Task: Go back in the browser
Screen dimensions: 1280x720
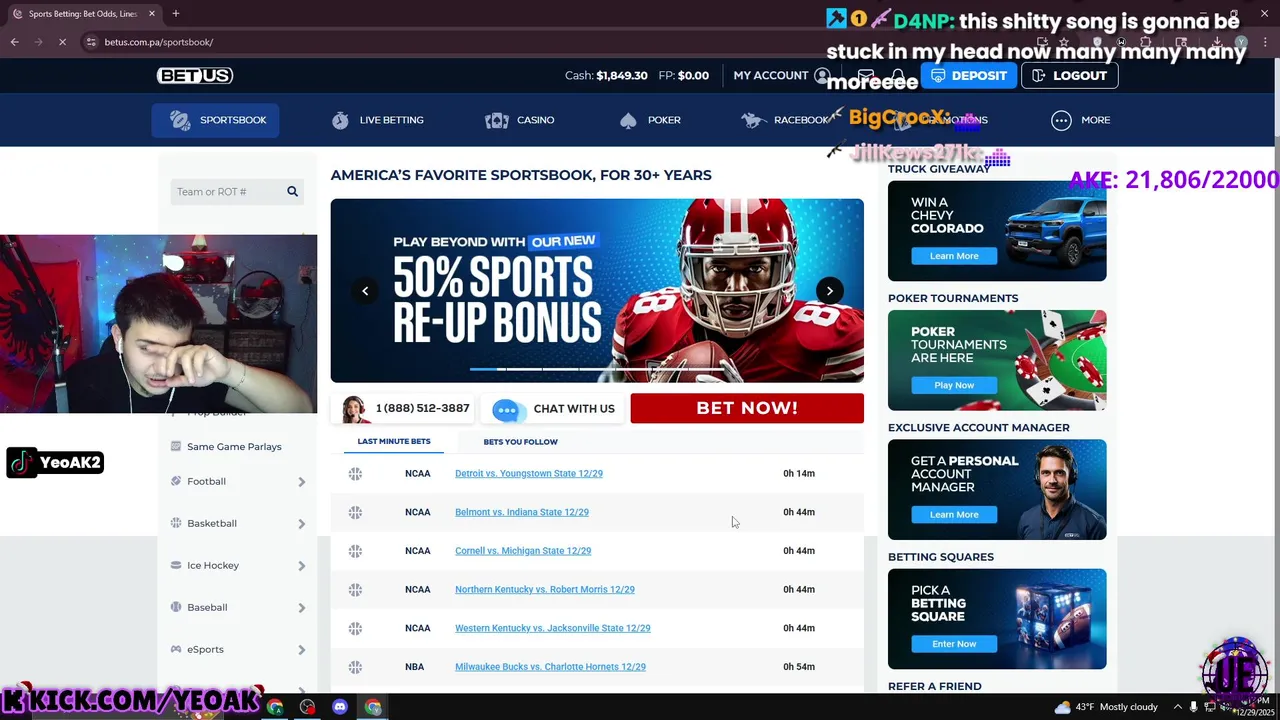Action: (14, 42)
